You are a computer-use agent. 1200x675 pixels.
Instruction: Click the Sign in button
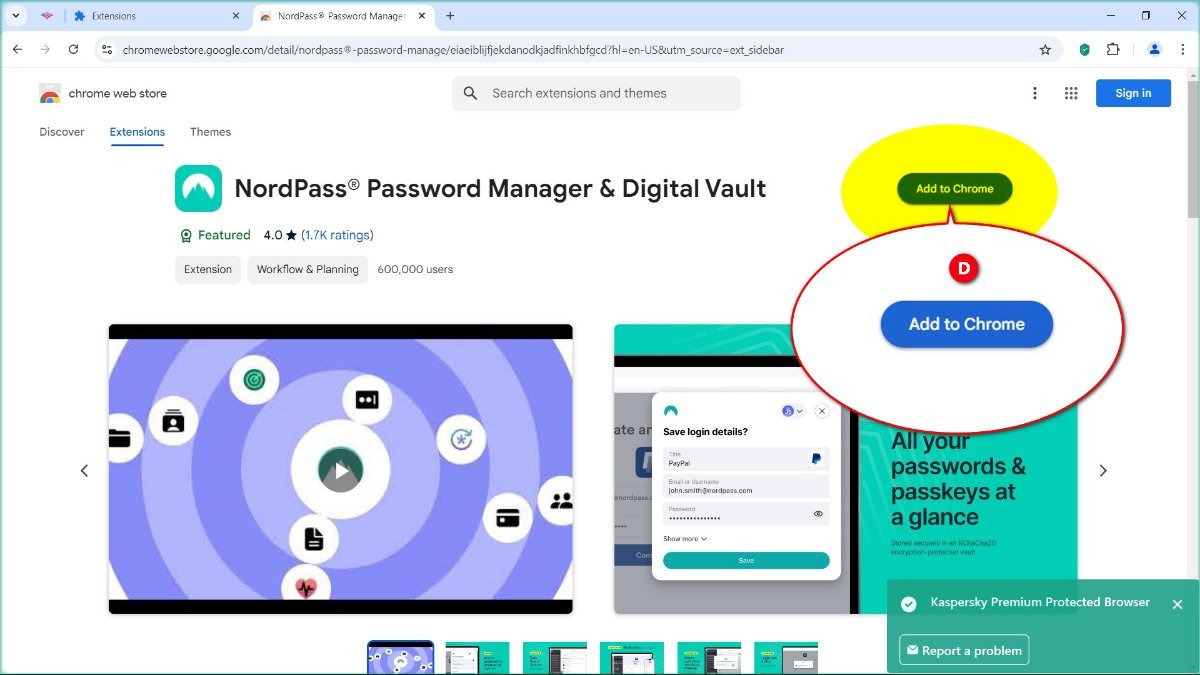[x=1133, y=93]
